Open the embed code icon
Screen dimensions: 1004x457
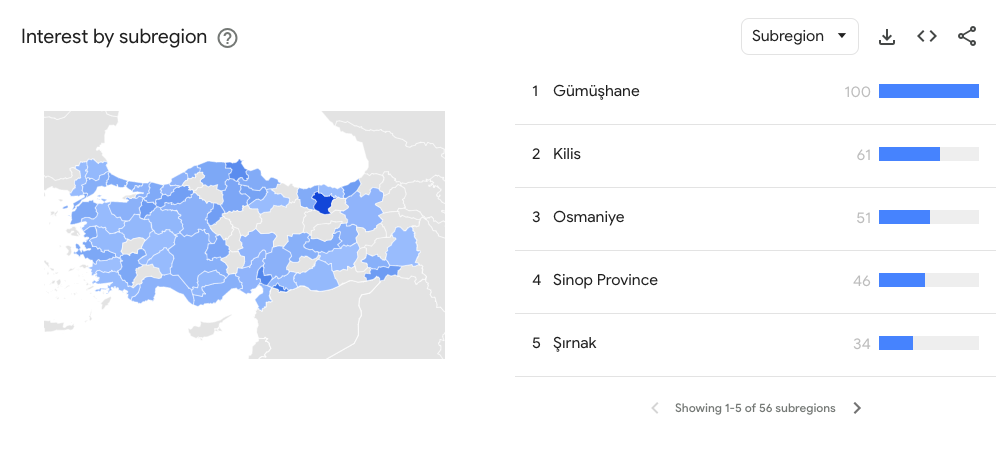pos(927,36)
